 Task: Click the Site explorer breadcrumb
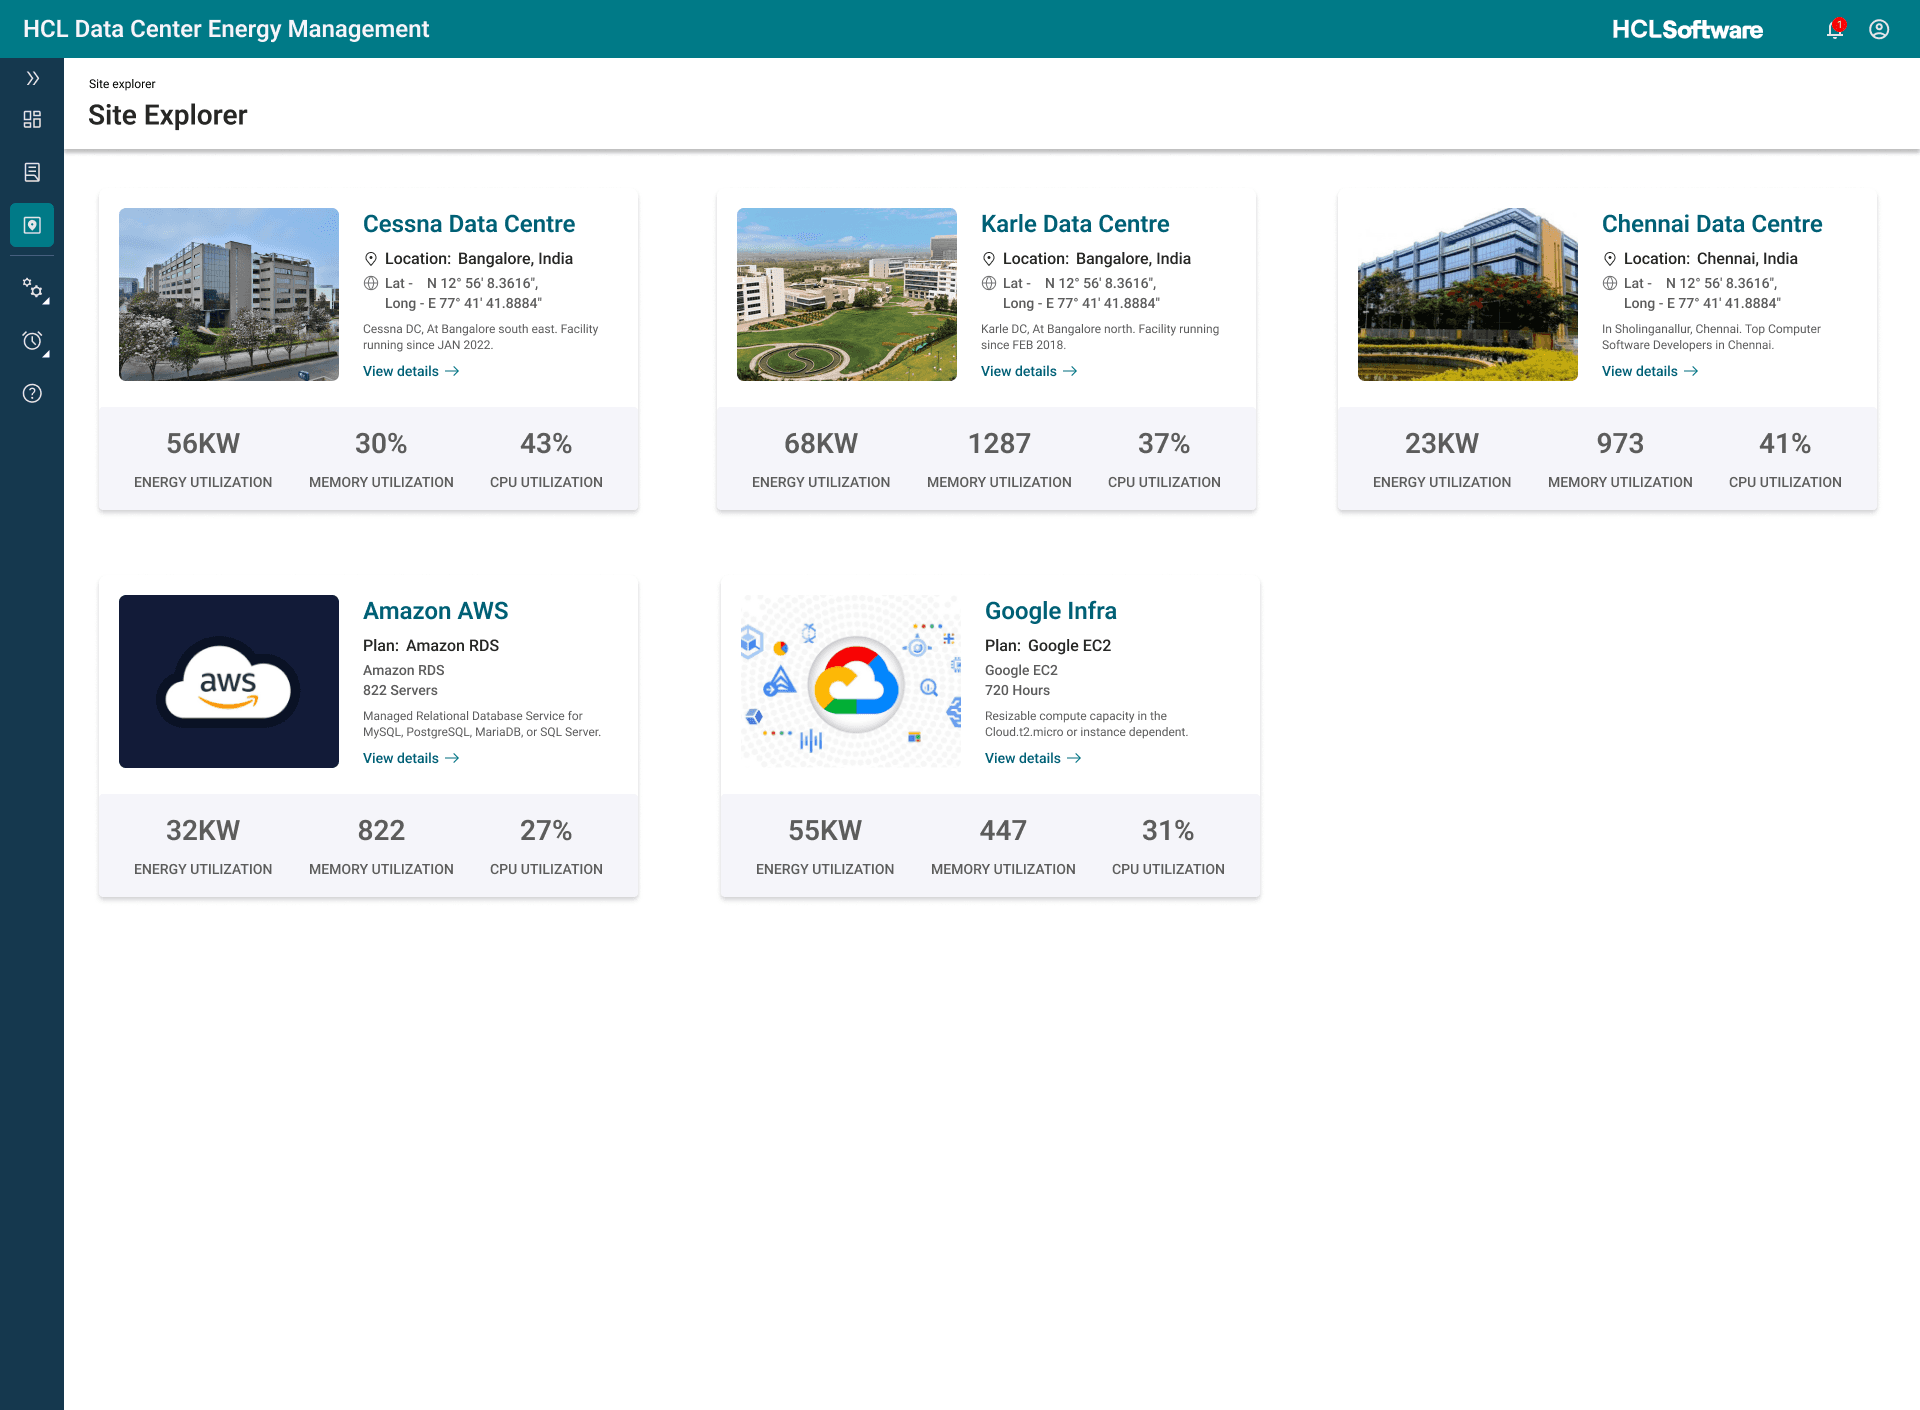click(x=122, y=84)
